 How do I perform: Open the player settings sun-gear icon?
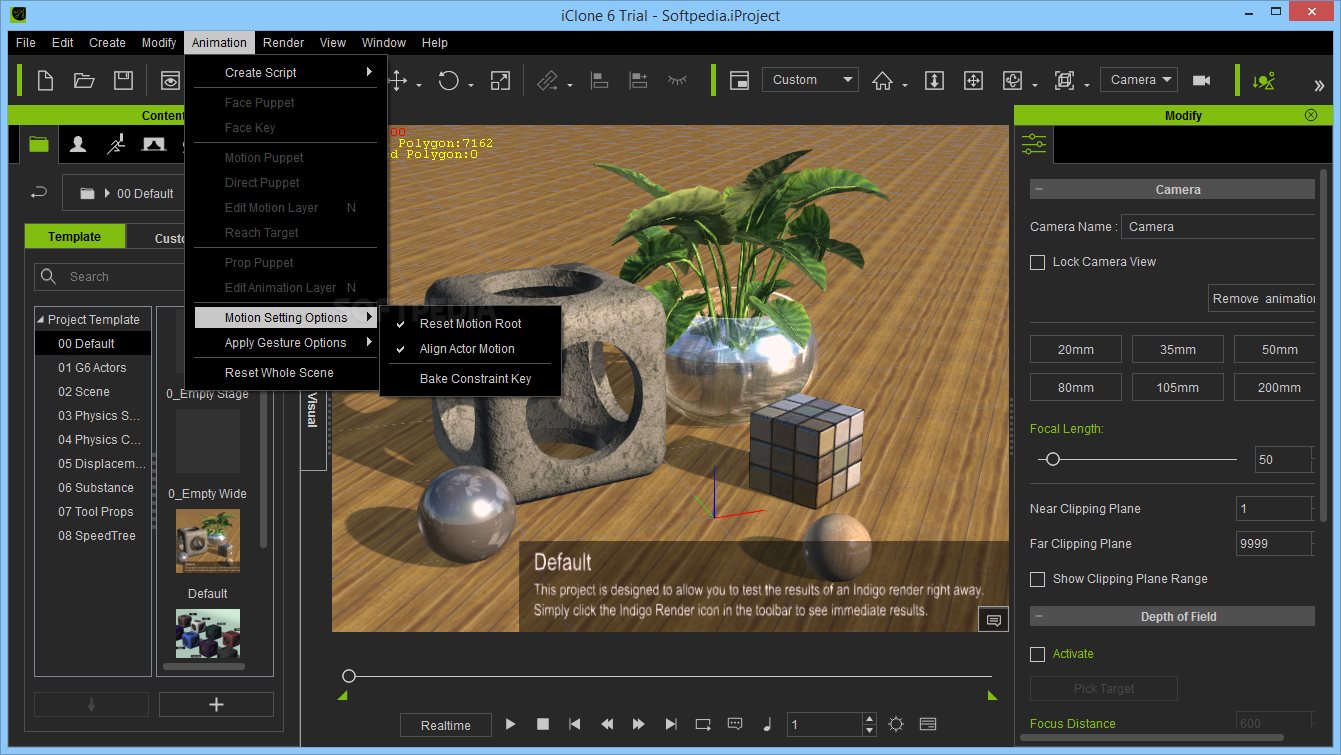tap(896, 725)
